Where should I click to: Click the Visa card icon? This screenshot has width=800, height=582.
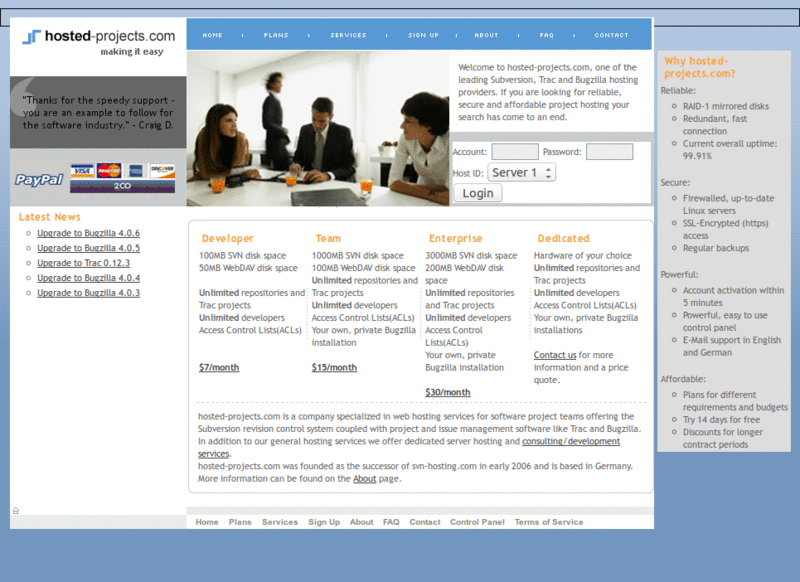tap(82, 170)
